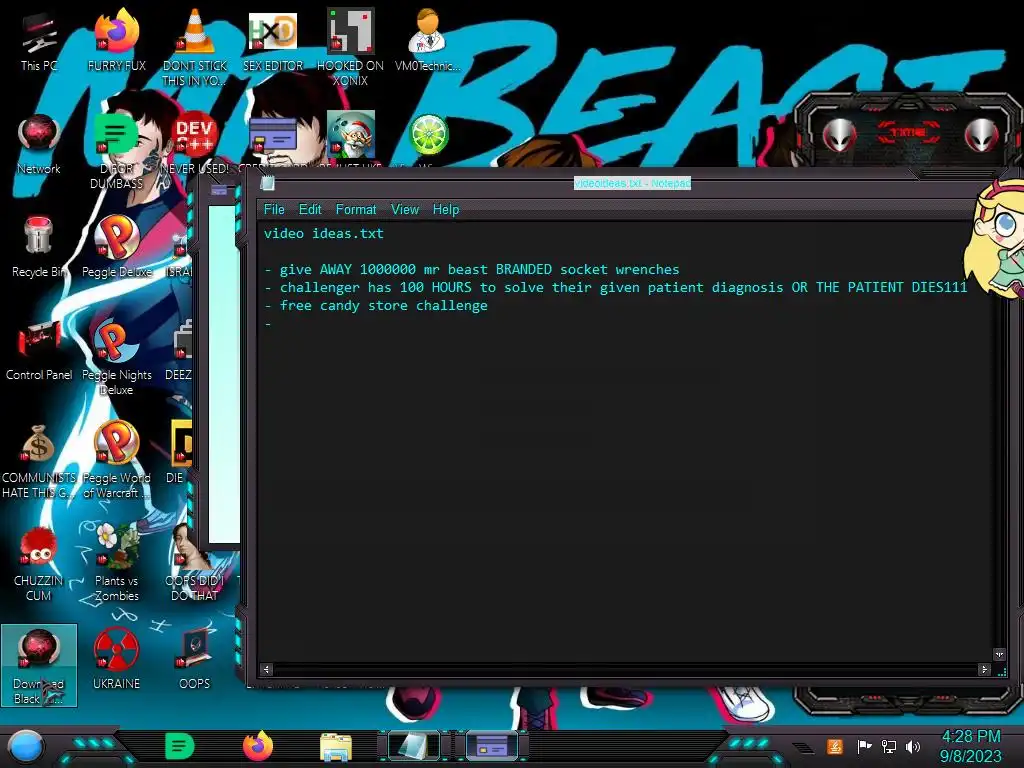Click red center display of alien gadget
Screen dimensions: 1024x768
pos(908,133)
